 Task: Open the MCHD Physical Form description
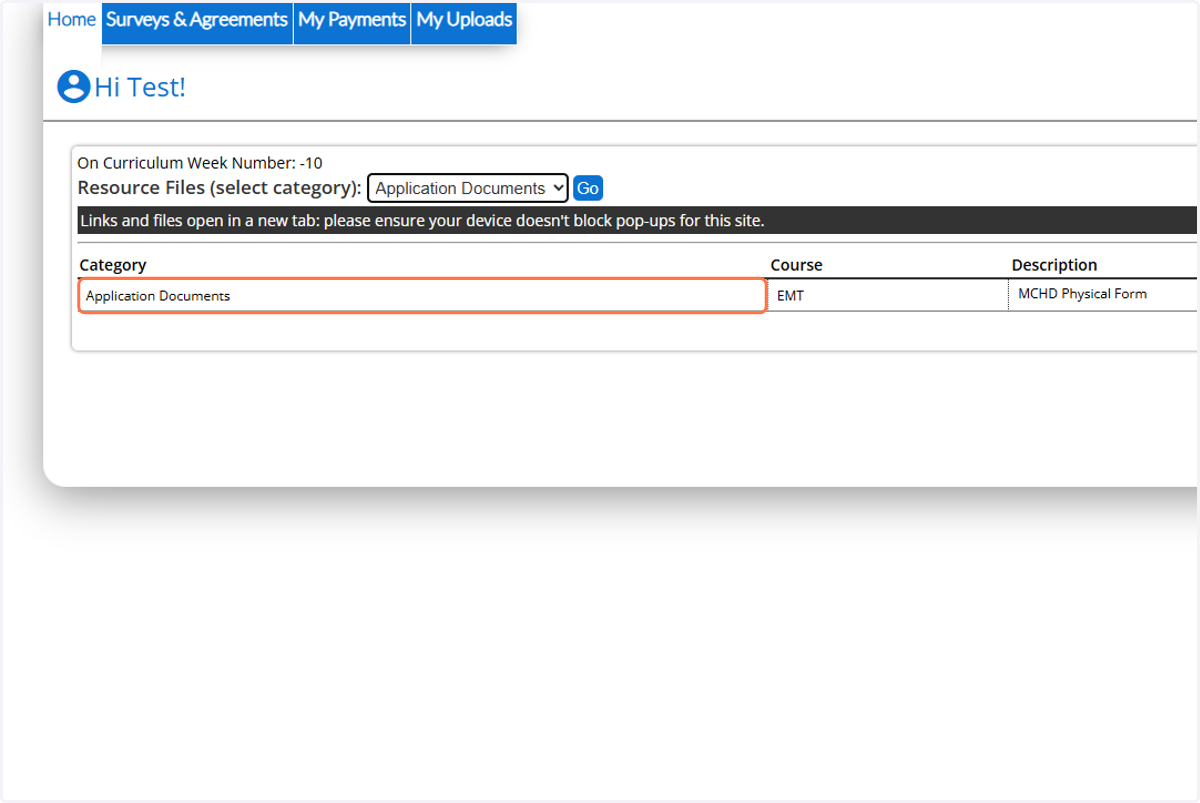[x=1082, y=294]
